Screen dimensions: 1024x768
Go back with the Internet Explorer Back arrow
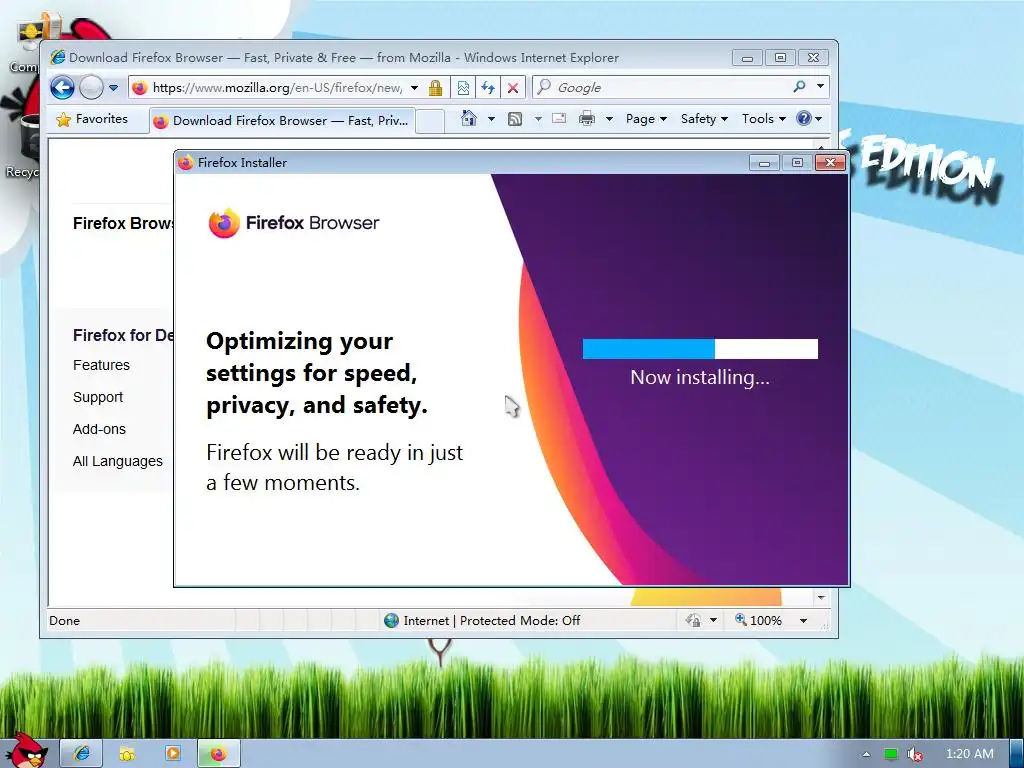63,88
